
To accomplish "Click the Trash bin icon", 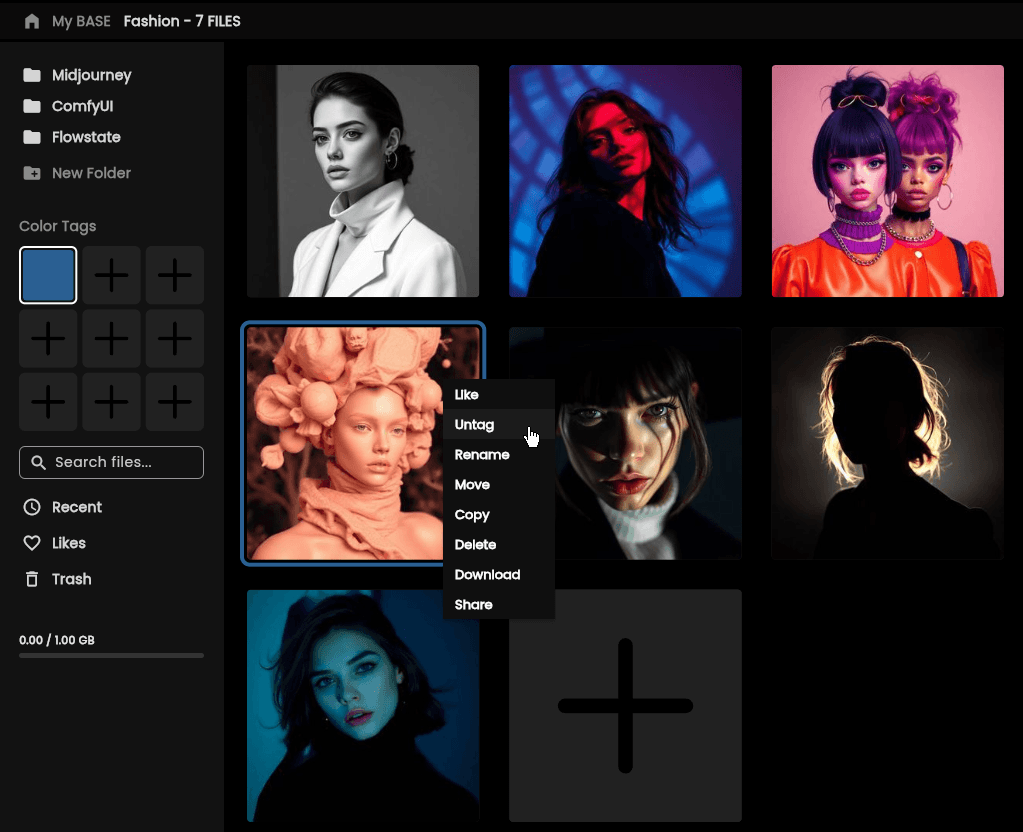I will pos(32,579).
